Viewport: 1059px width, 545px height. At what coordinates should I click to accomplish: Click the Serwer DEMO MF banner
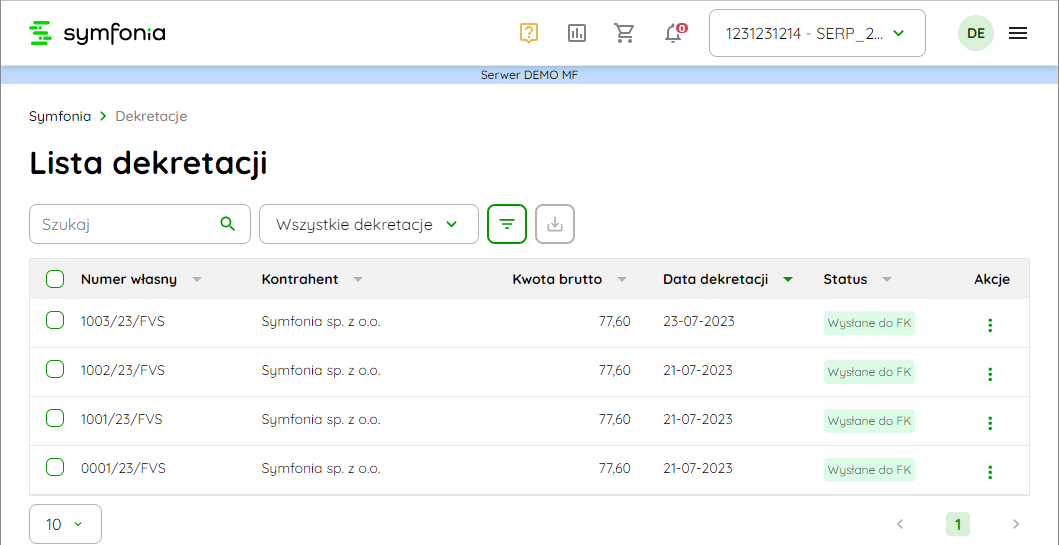click(x=530, y=75)
